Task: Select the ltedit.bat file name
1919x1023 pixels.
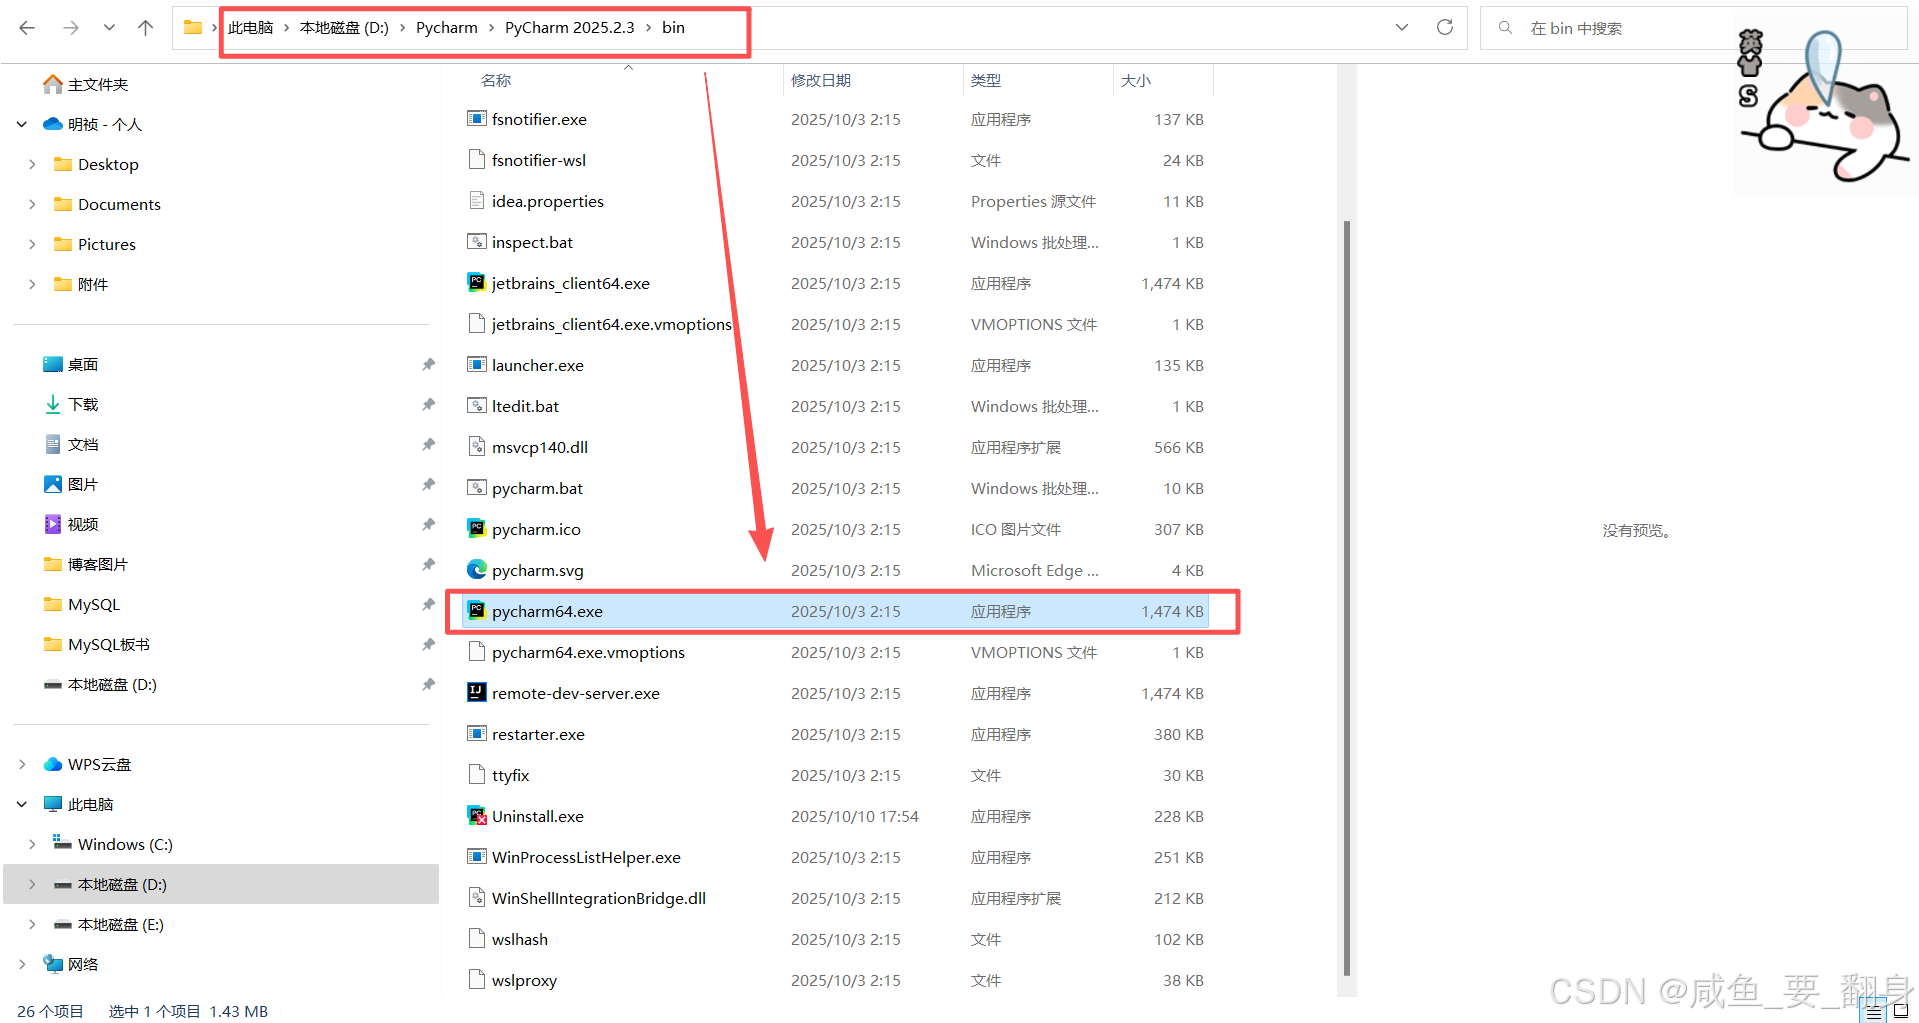Action: pyautogui.click(x=525, y=406)
